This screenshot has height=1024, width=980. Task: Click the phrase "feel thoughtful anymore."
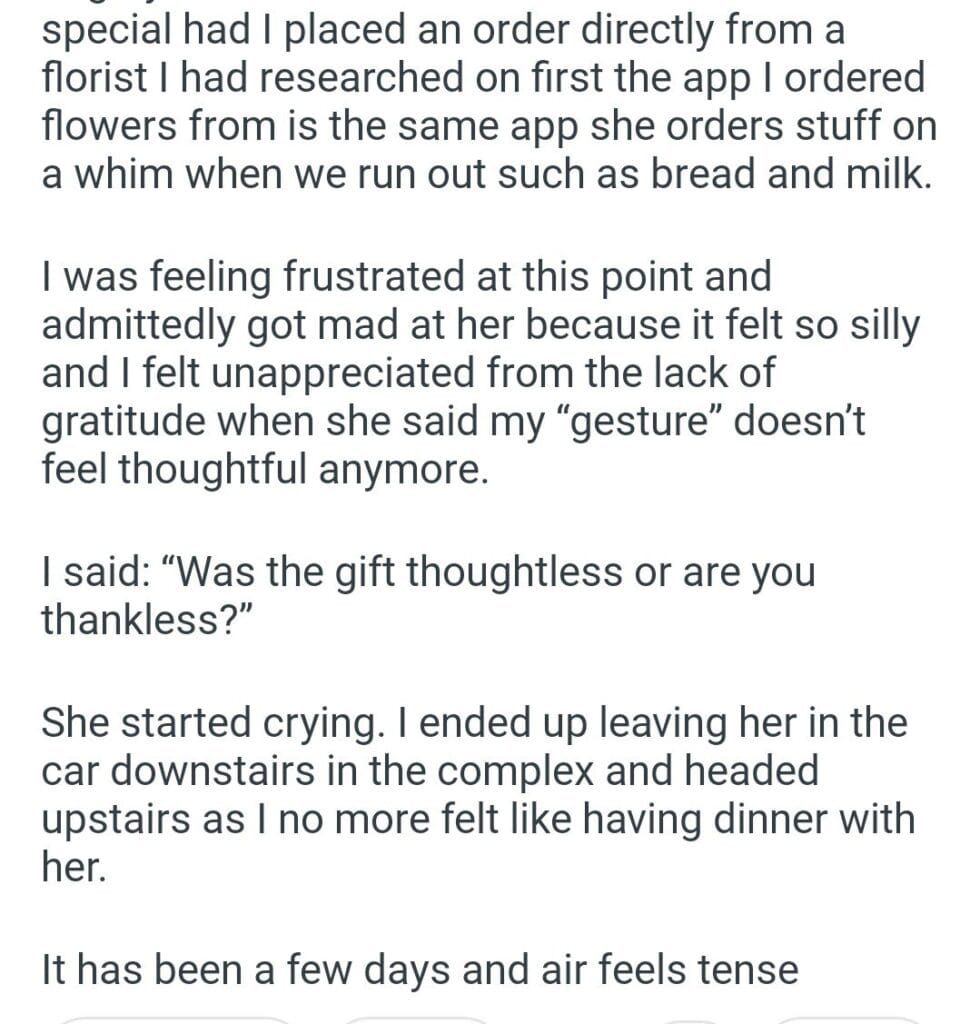click(x=265, y=469)
